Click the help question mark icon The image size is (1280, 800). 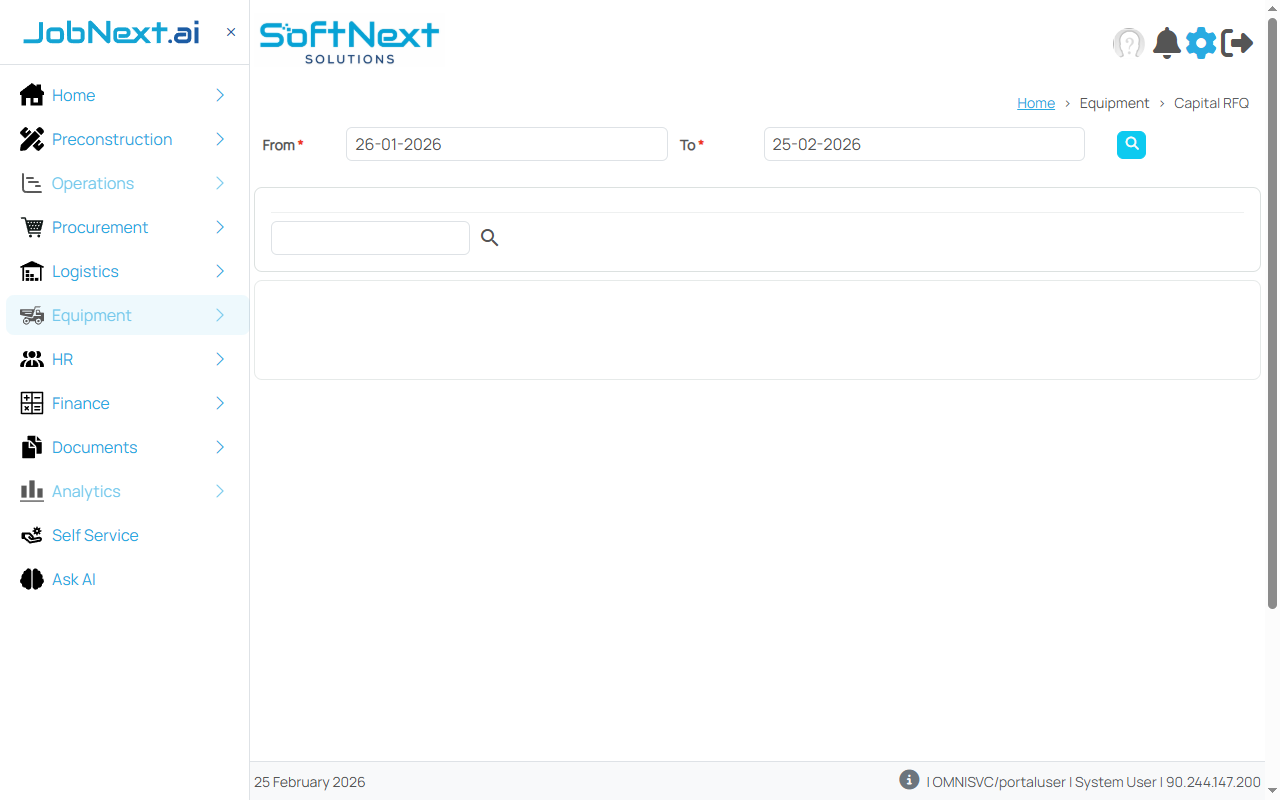pos(1128,43)
